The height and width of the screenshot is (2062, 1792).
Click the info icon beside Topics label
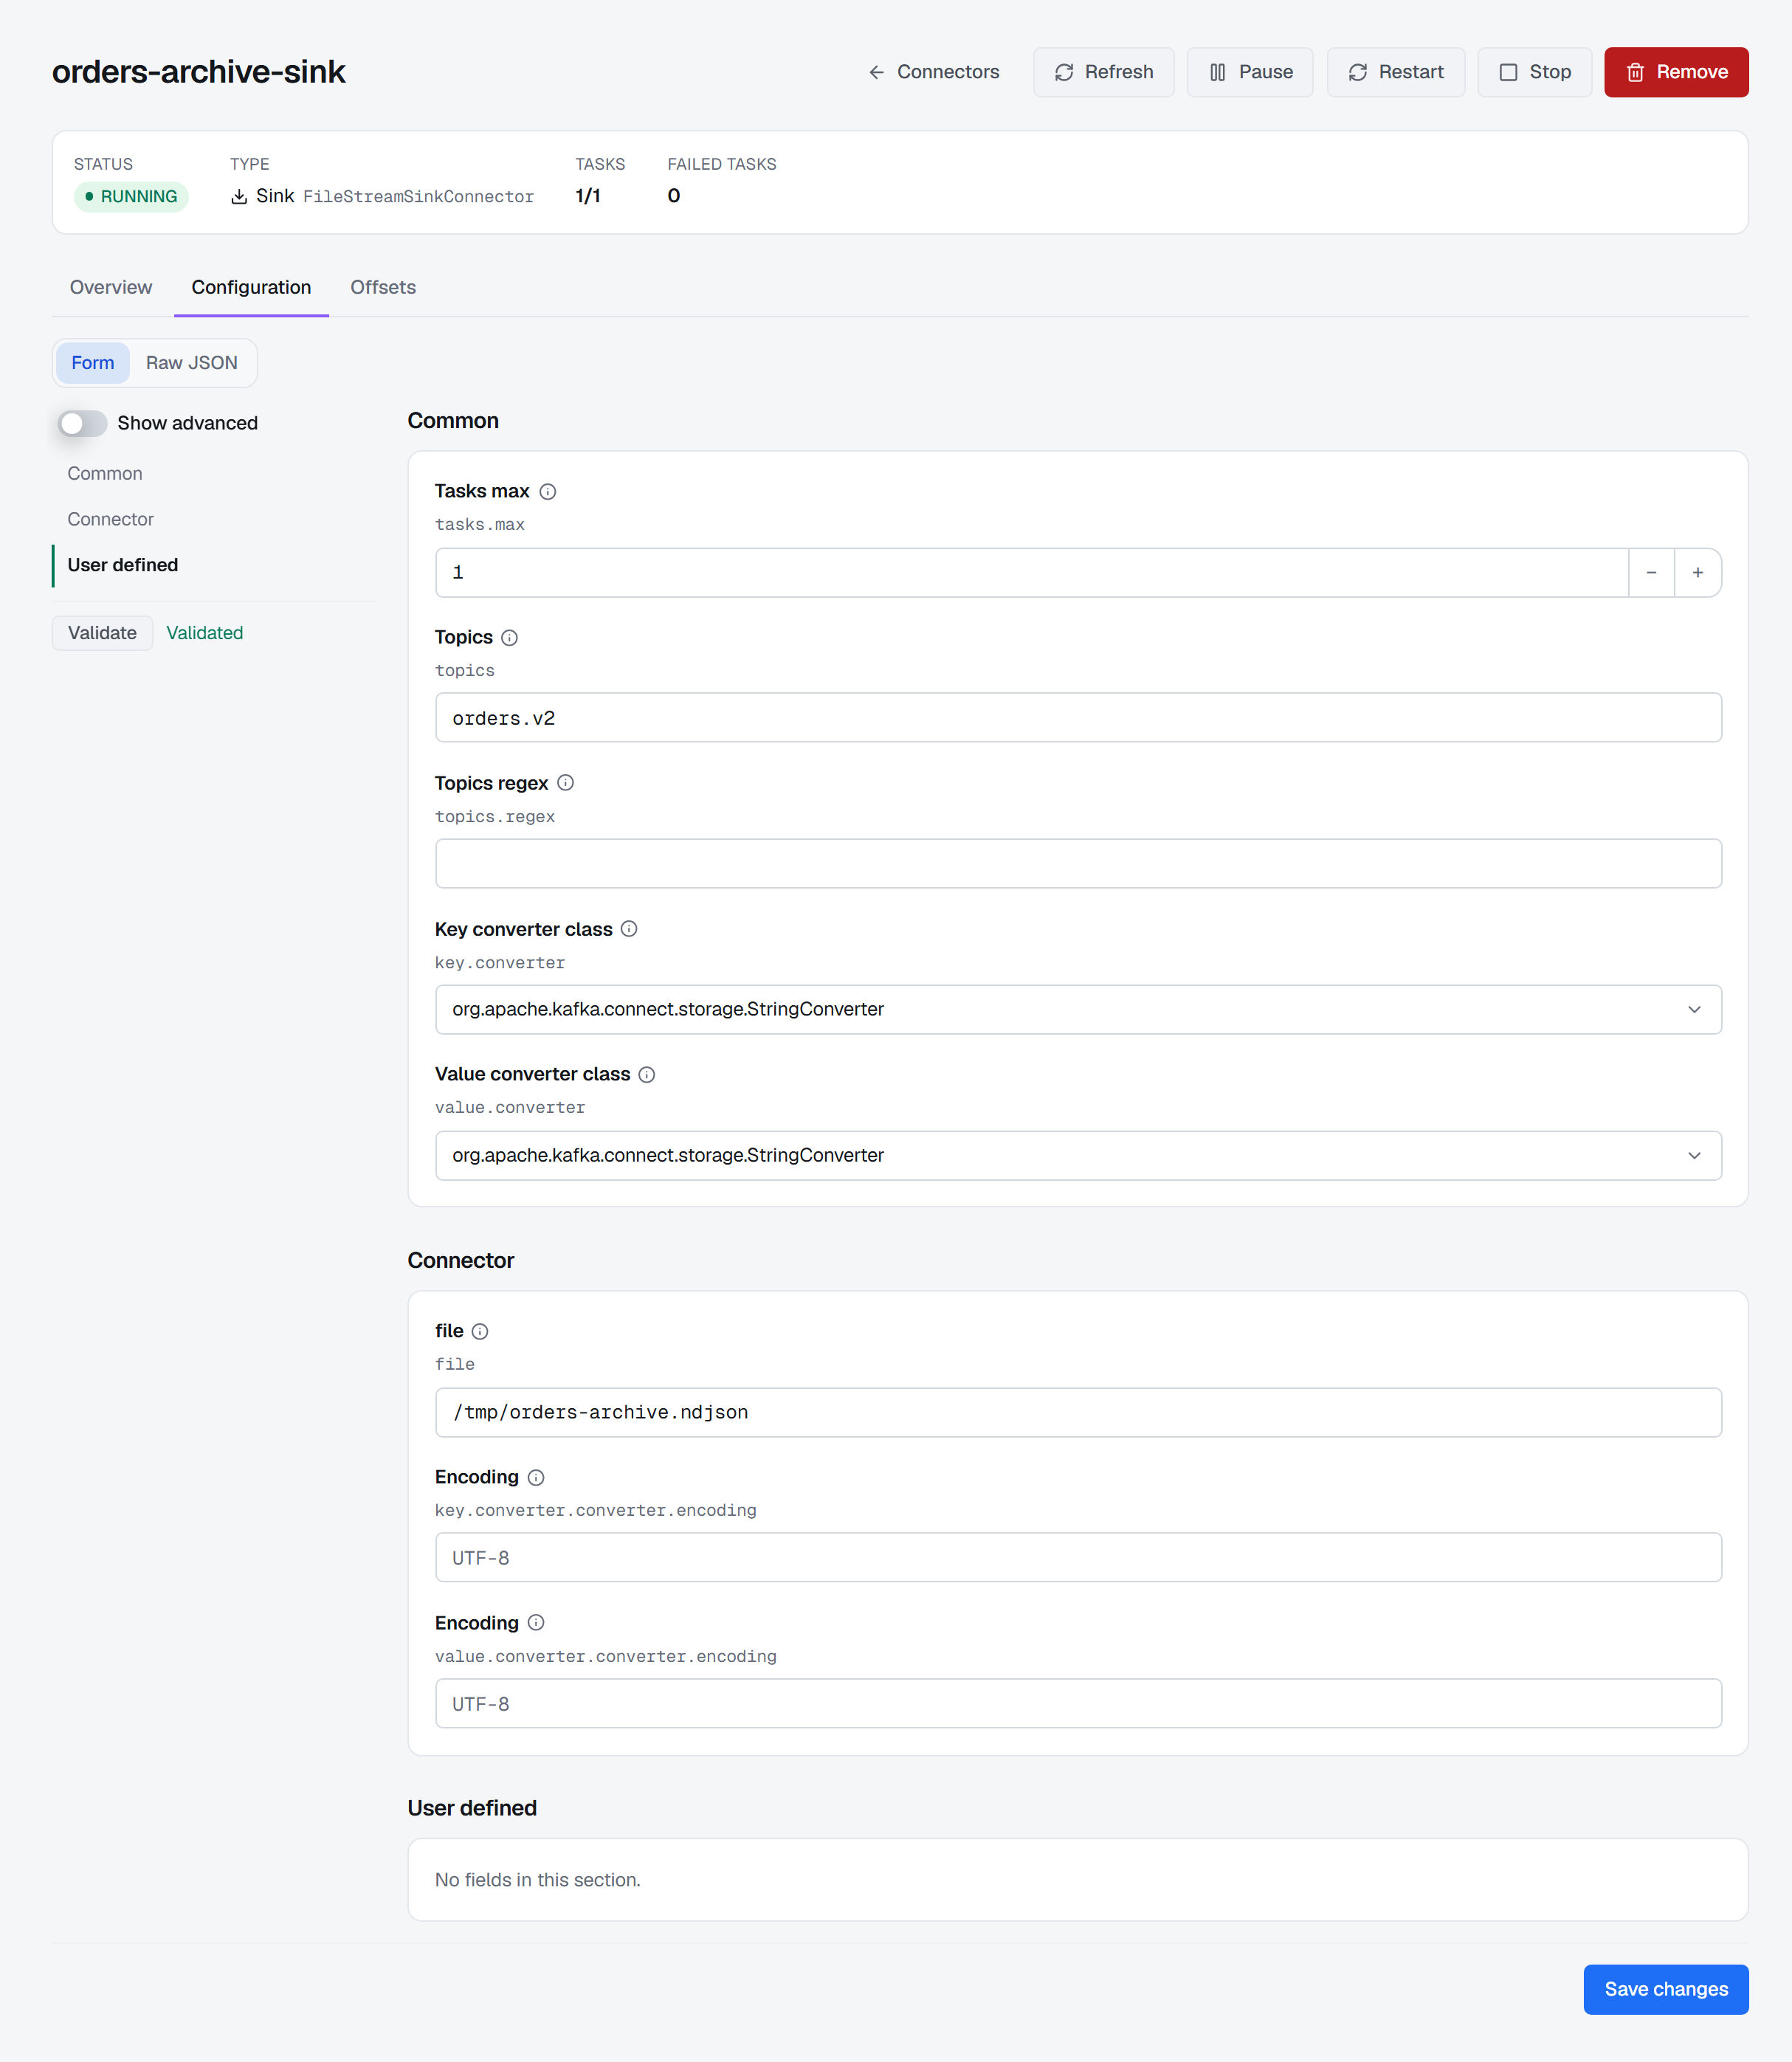[509, 637]
